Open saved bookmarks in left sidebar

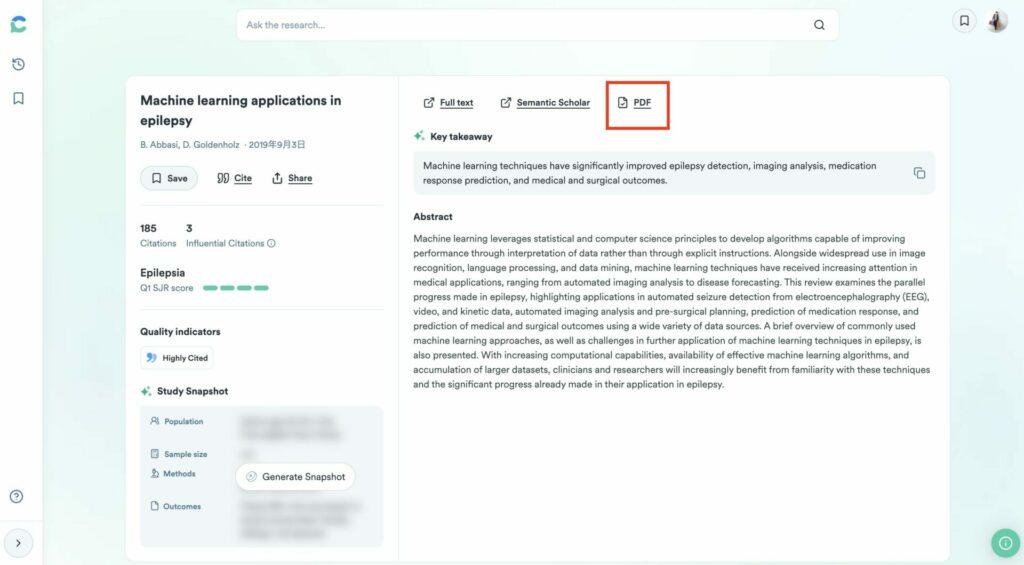click(18, 98)
